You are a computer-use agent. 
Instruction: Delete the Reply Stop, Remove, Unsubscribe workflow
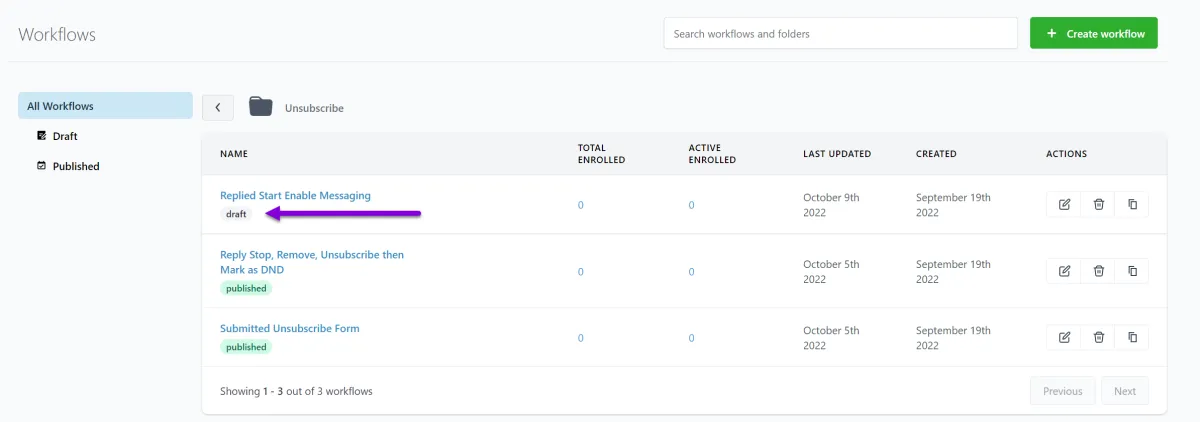[1098, 271]
